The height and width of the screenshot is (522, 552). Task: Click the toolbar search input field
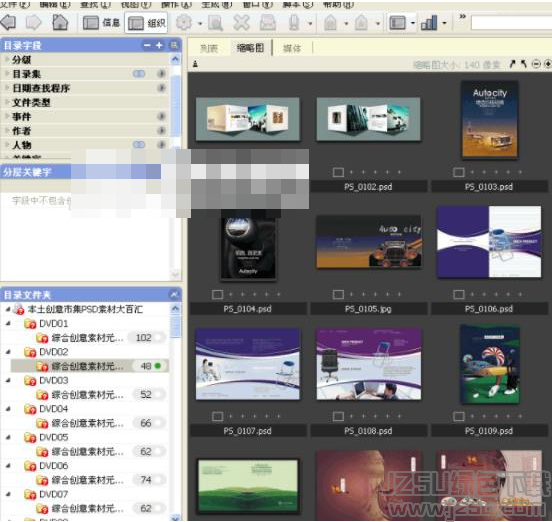click(511, 23)
